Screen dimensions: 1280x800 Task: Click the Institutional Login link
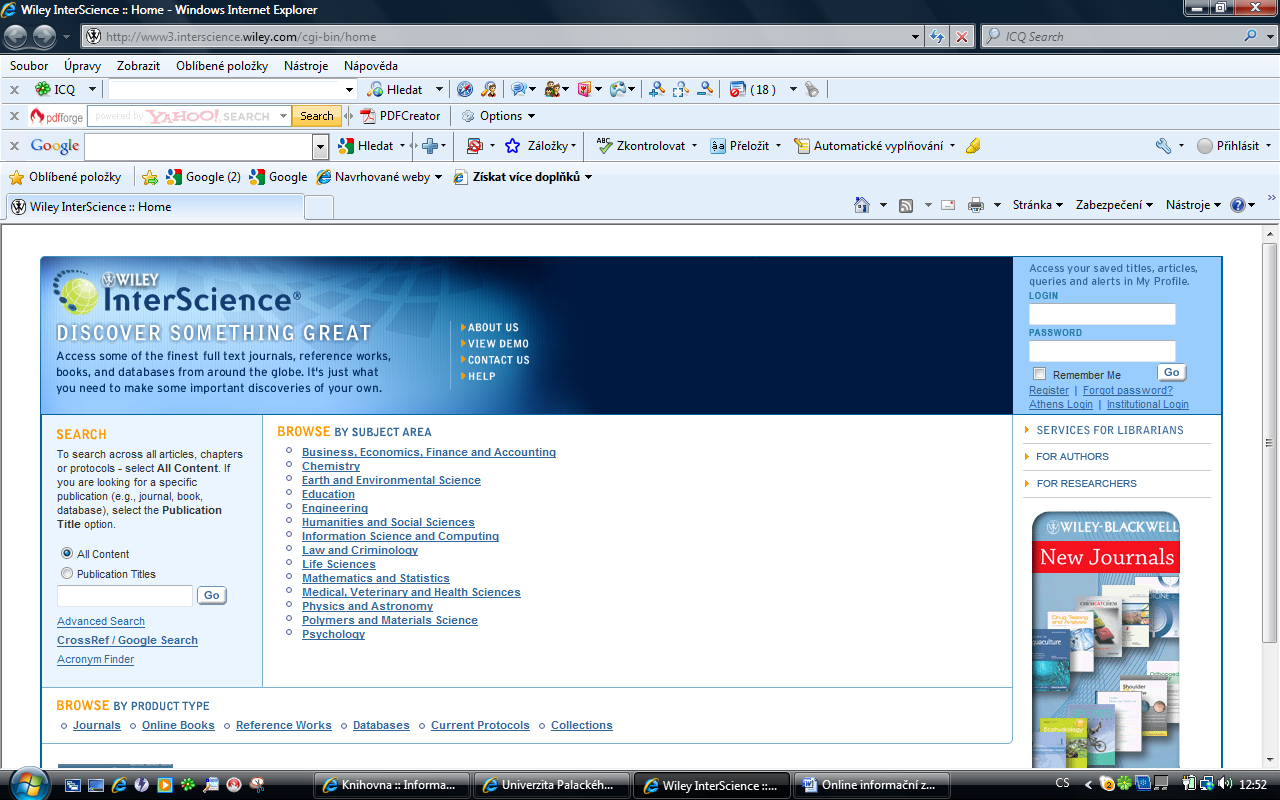[x=1147, y=404]
